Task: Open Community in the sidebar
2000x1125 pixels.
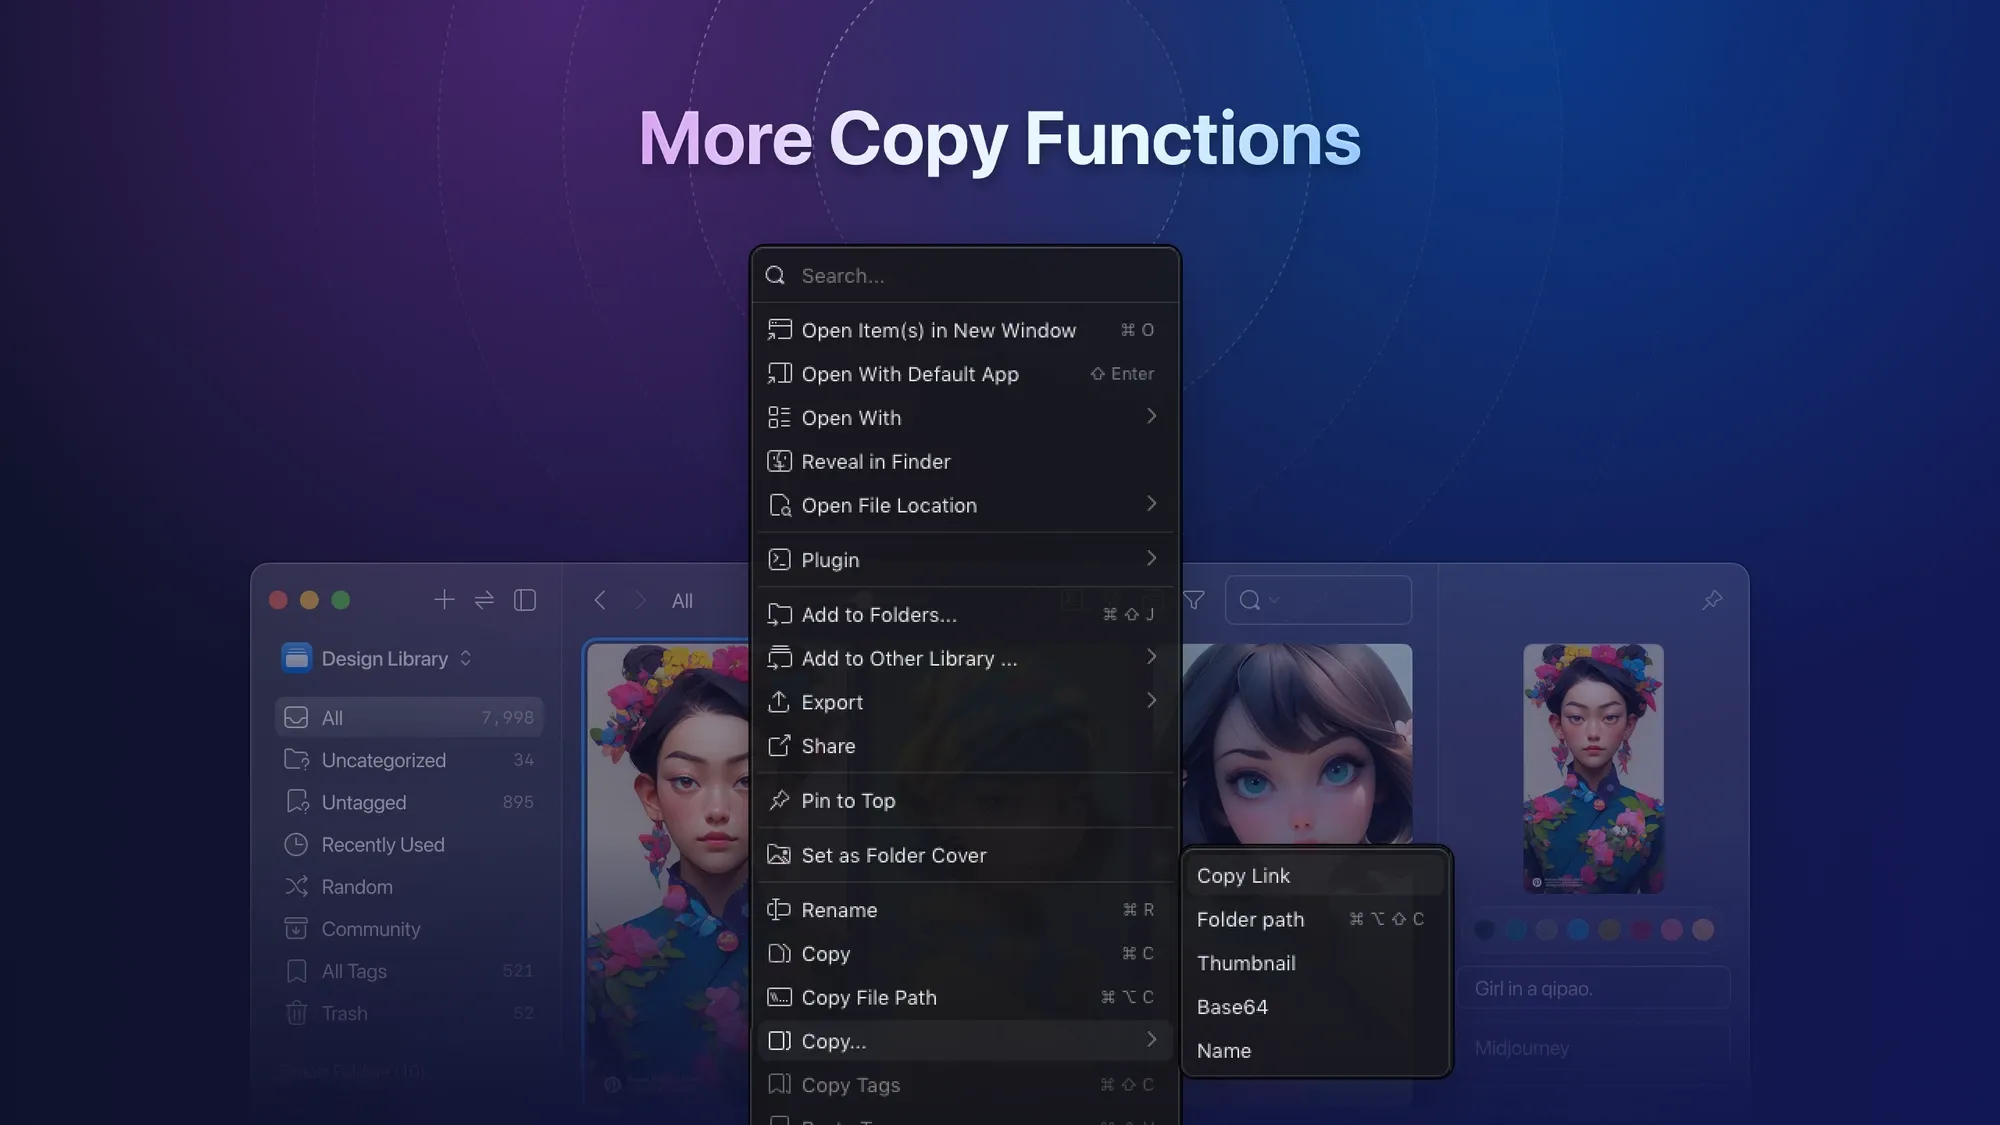Action: coord(409,929)
